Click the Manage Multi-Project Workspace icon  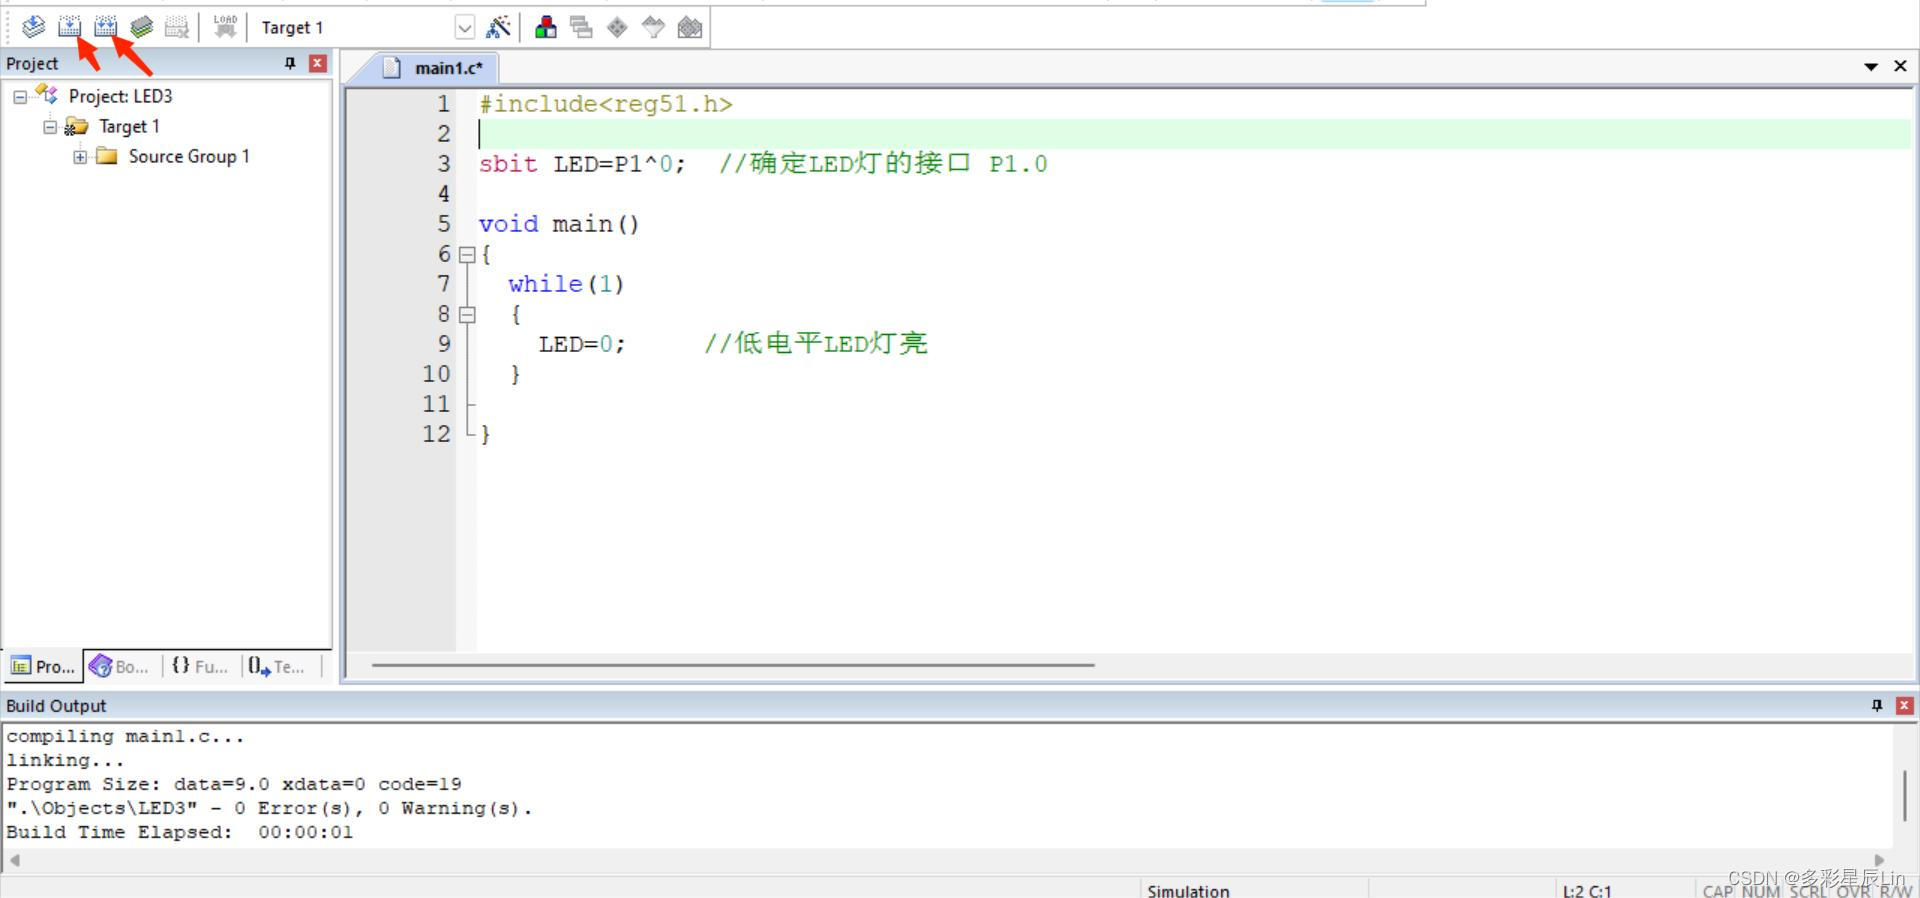[x=581, y=27]
